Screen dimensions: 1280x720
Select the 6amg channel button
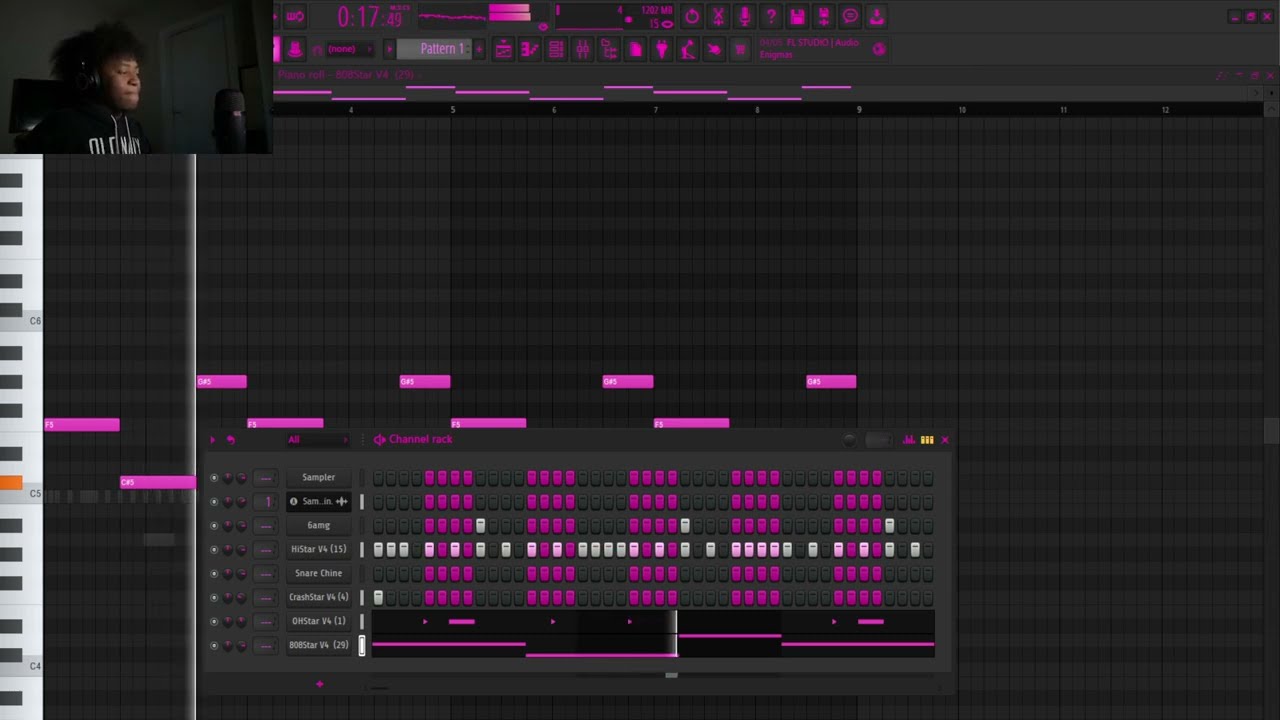319,526
